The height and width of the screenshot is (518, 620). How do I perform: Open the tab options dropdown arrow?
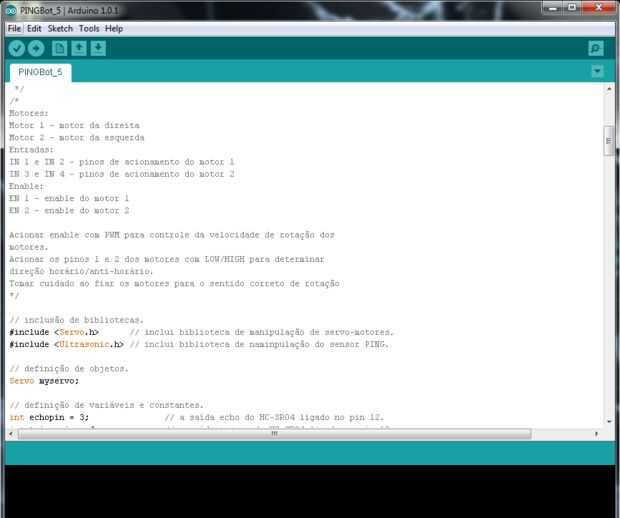(x=597, y=72)
